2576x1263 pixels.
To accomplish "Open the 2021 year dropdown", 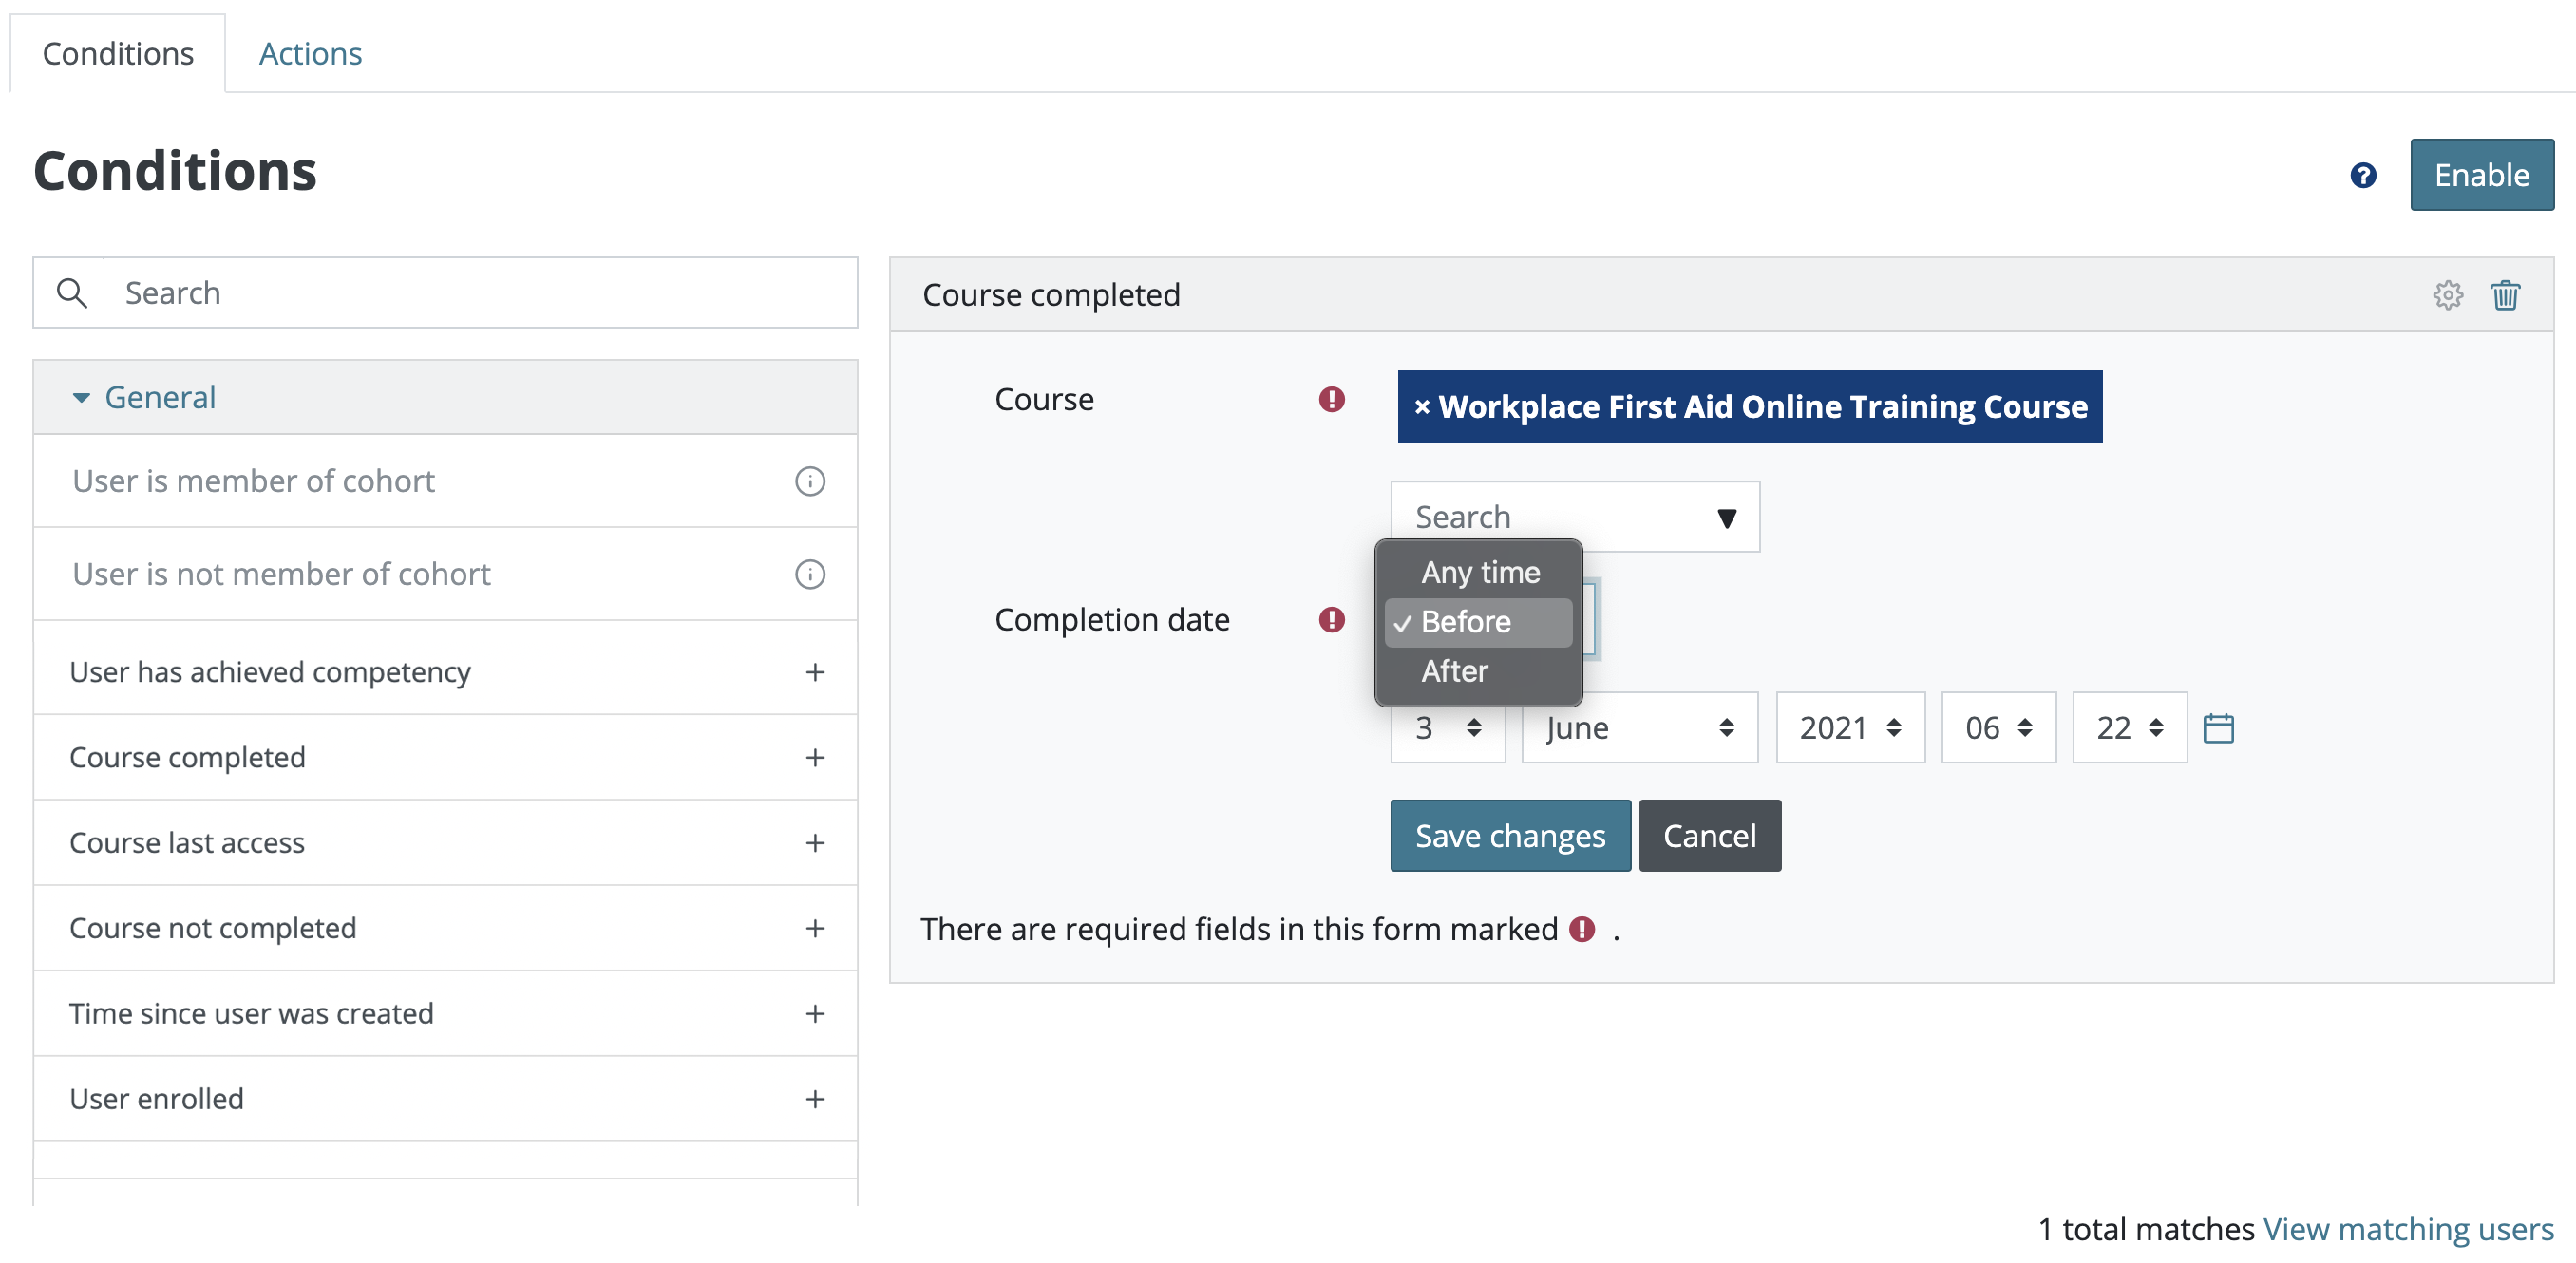I will pos(1849,727).
